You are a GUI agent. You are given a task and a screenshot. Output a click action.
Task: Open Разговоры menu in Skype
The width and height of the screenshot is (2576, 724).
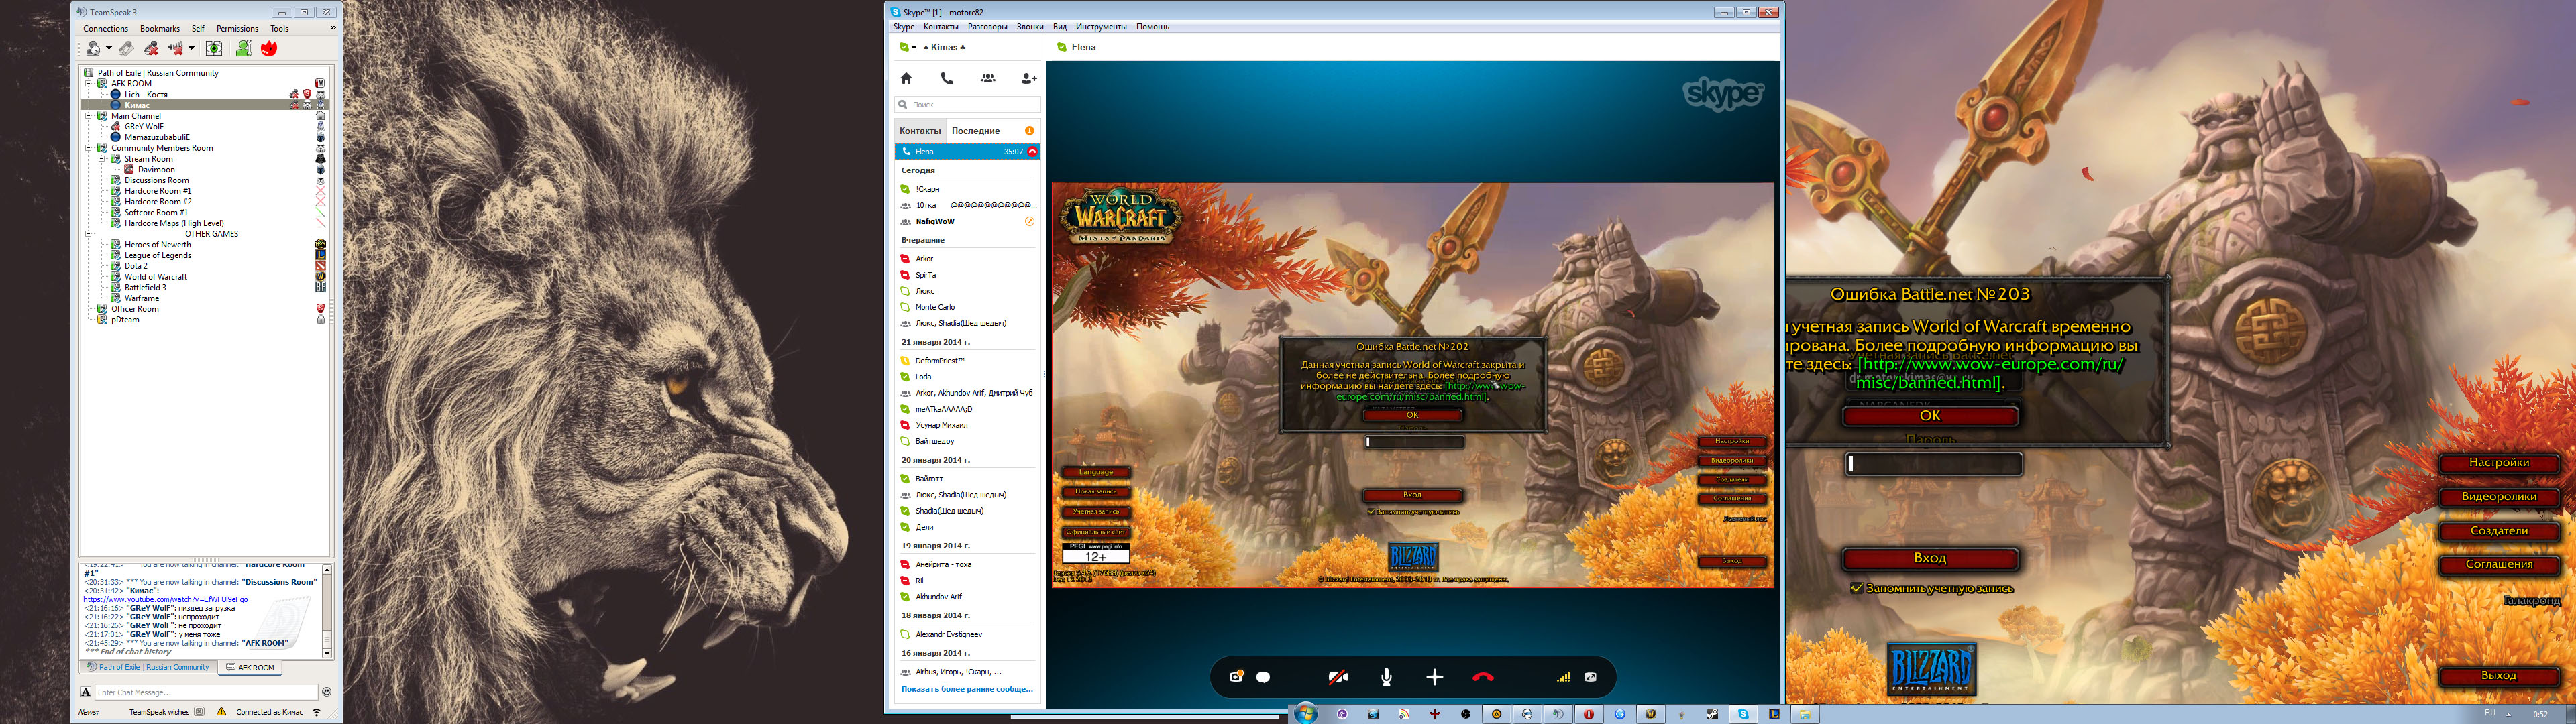tap(987, 27)
